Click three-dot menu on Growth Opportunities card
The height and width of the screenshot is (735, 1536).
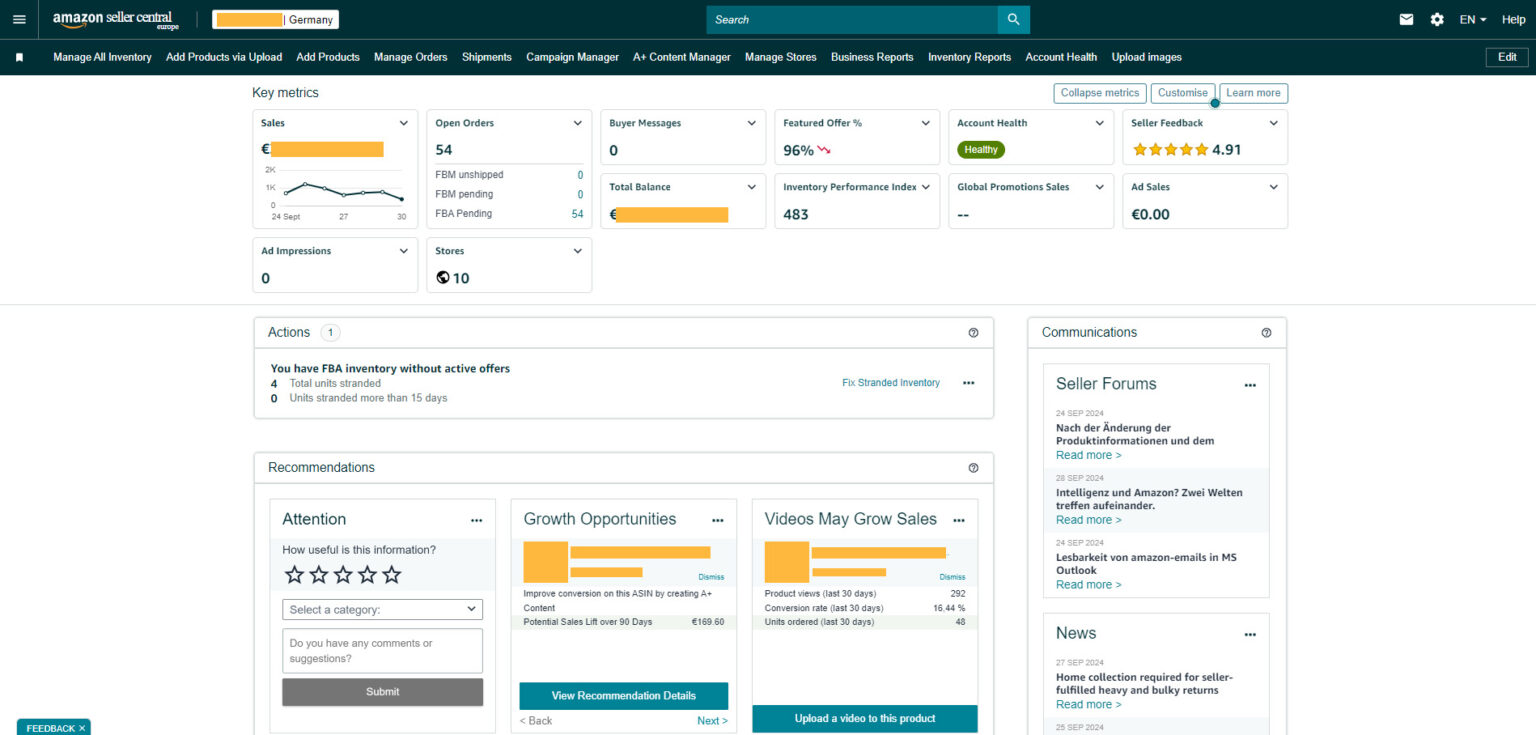tap(717, 520)
